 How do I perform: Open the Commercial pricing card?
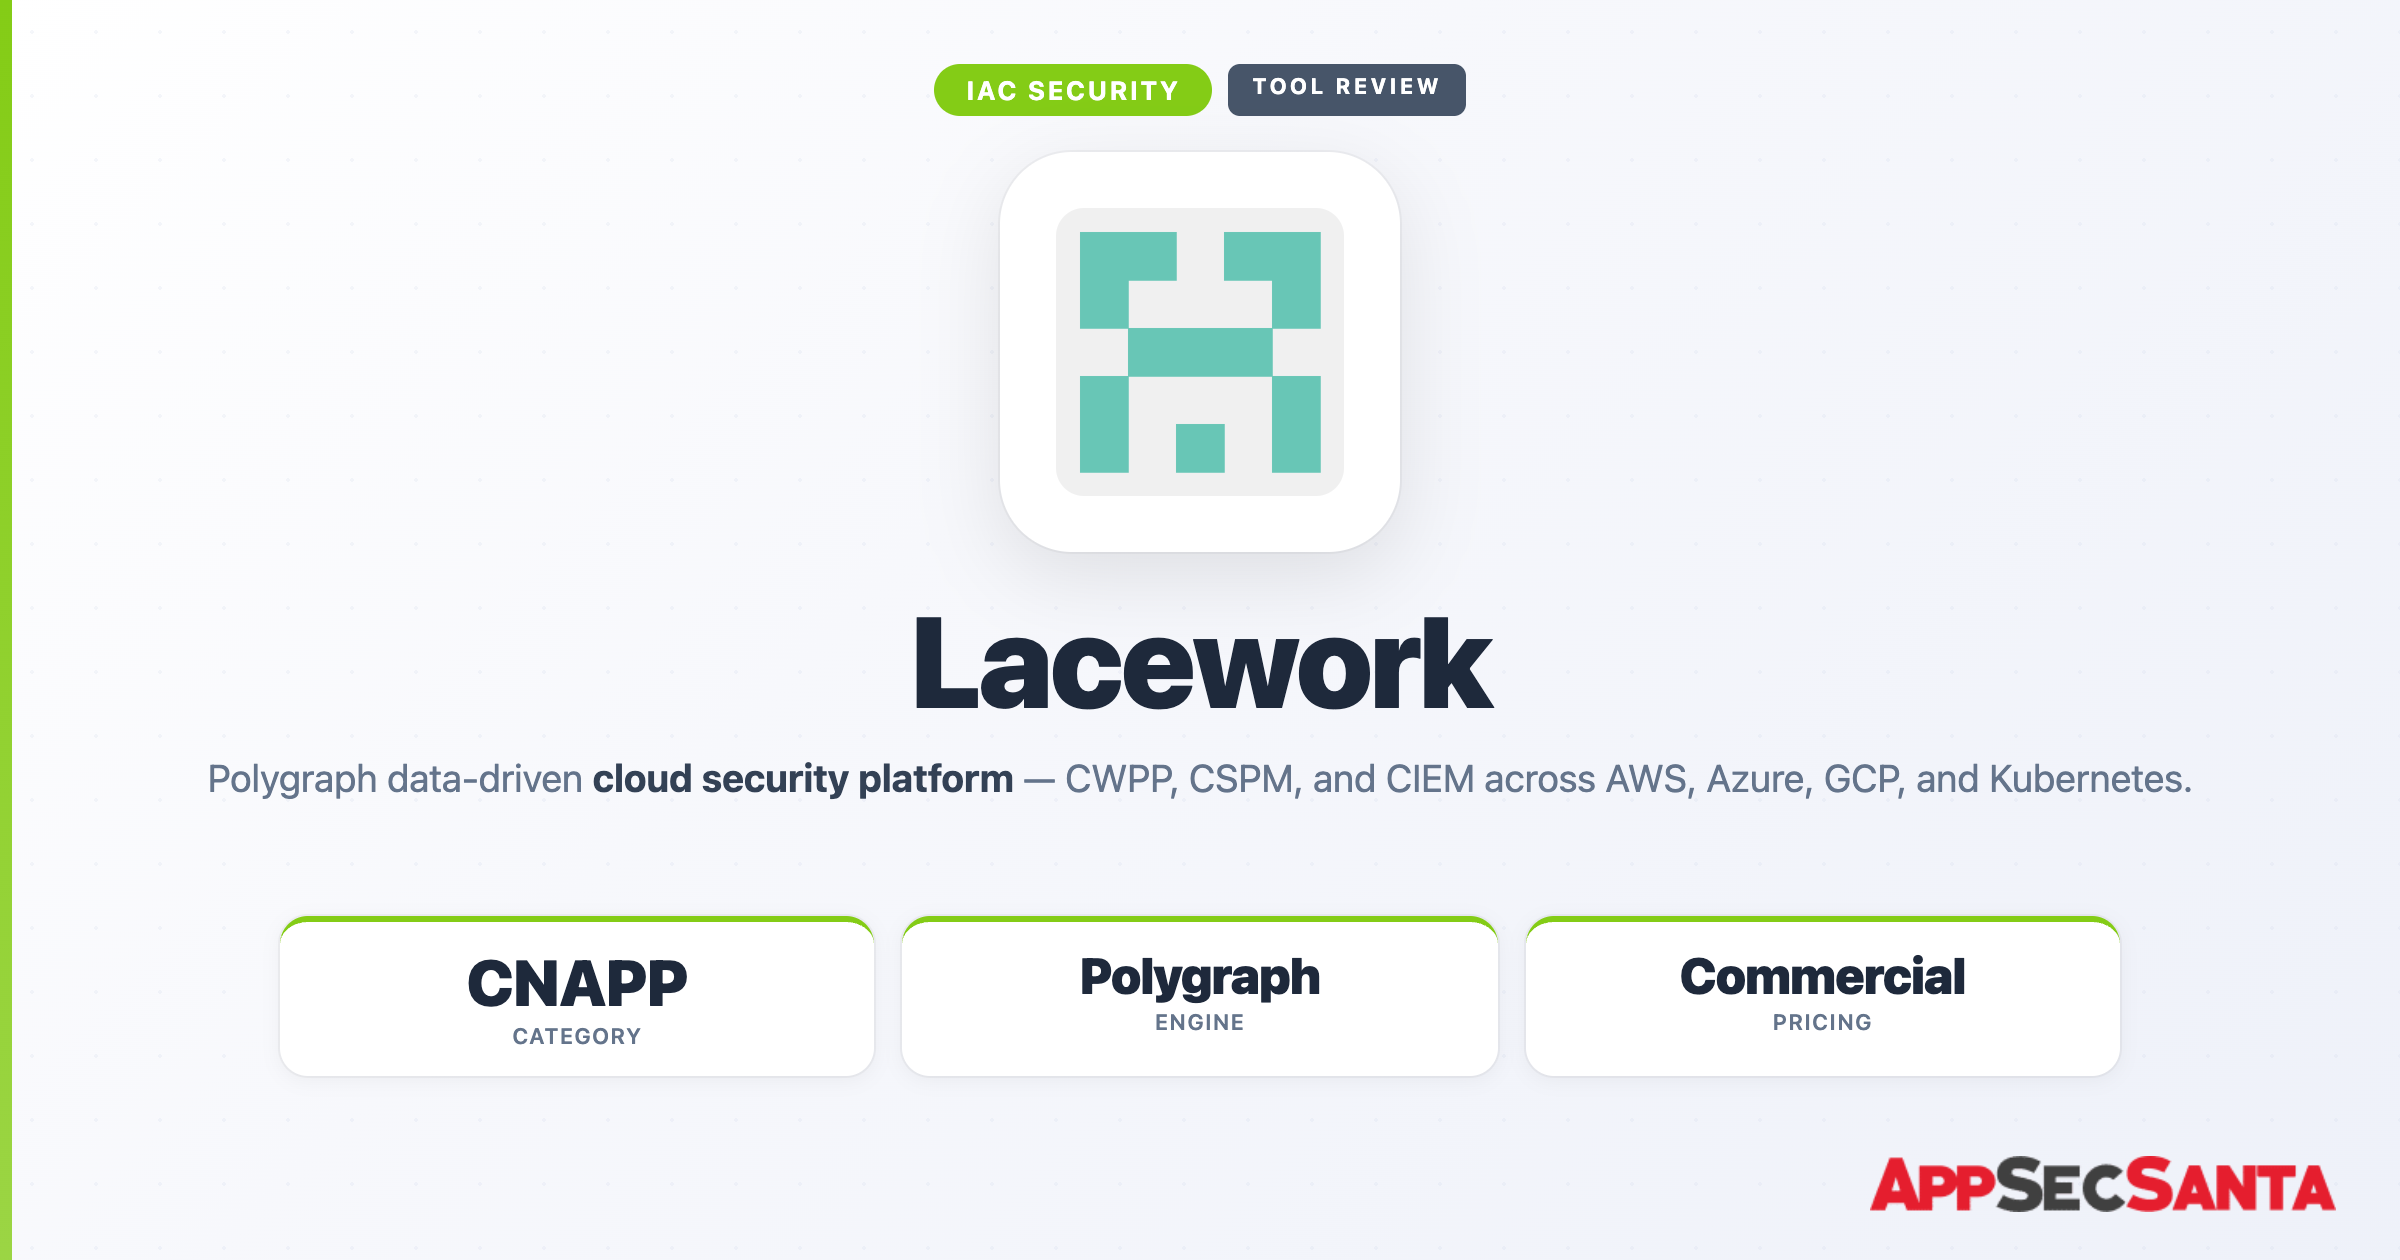pyautogui.click(x=1822, y=997)
